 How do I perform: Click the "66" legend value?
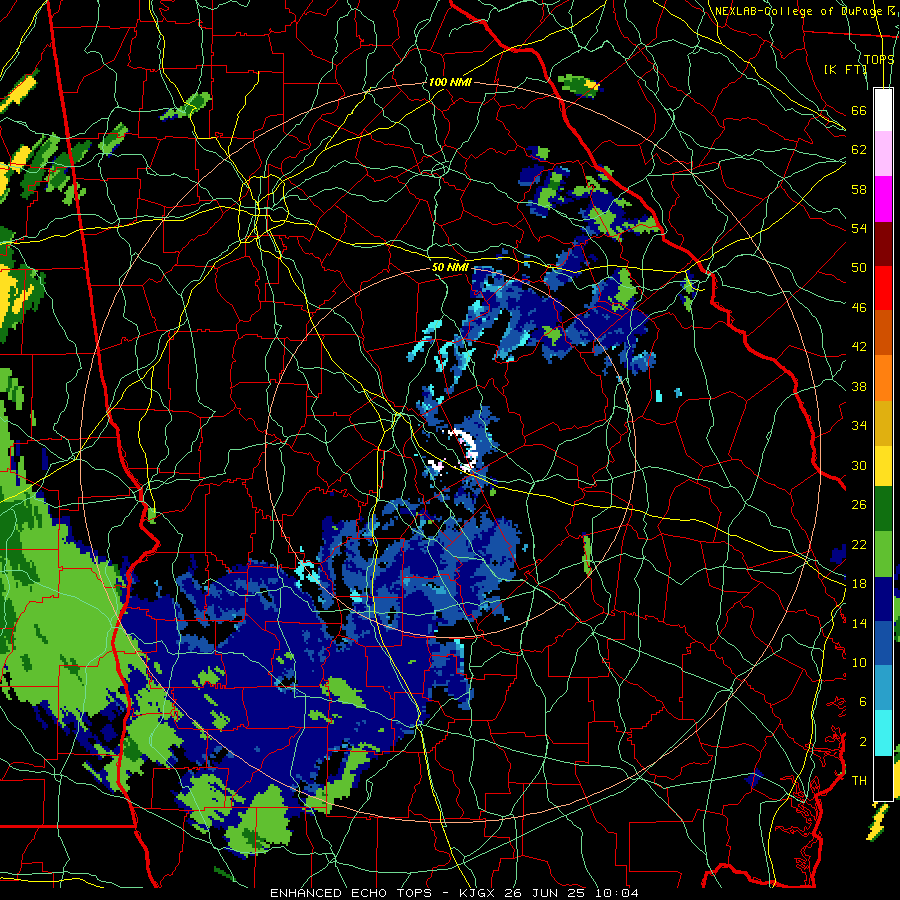[x=859, y=110]
